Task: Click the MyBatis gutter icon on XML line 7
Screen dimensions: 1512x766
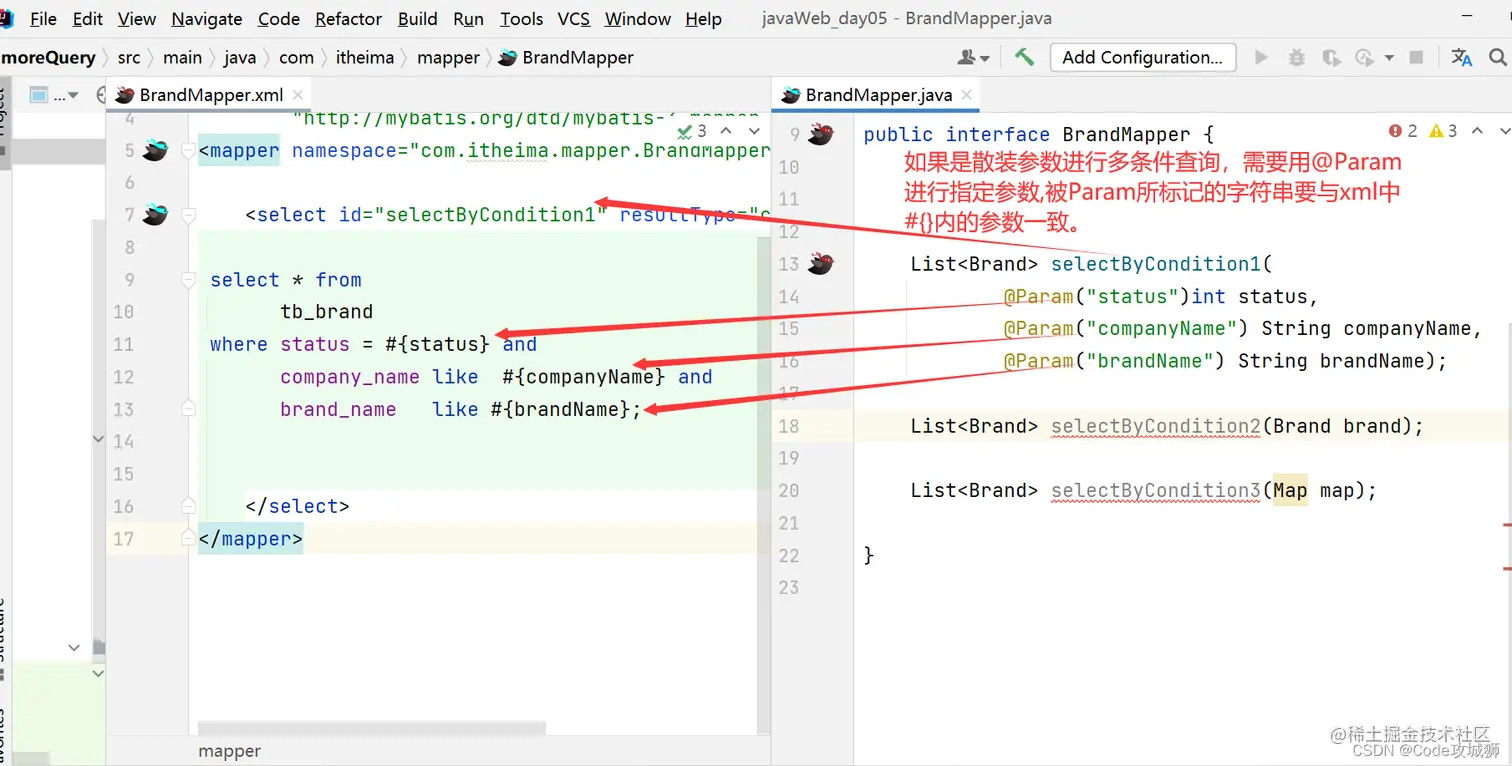Action: coord(155,214)
